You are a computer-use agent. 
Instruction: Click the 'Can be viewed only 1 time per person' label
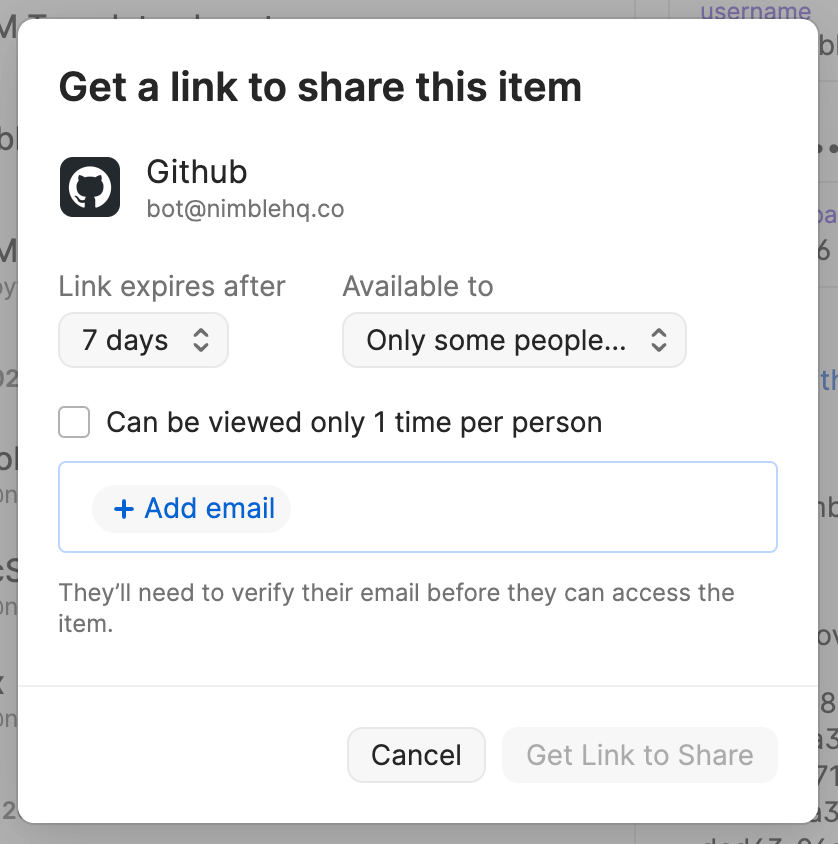pos(354,423)
